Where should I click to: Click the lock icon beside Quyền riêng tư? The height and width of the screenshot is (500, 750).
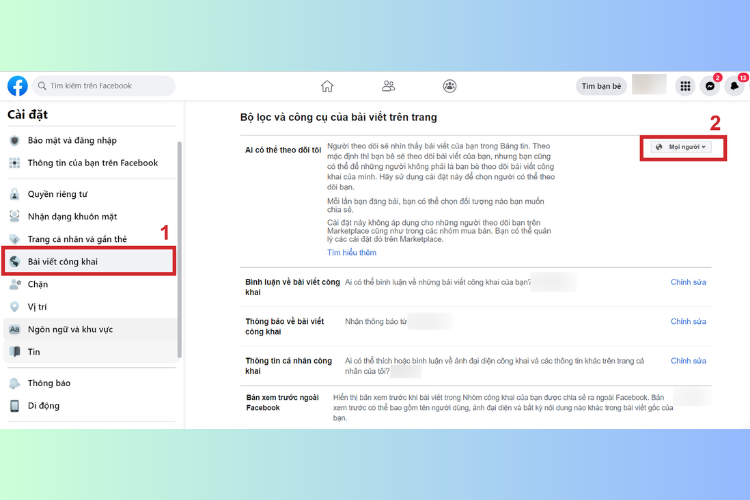click(15, 194)
